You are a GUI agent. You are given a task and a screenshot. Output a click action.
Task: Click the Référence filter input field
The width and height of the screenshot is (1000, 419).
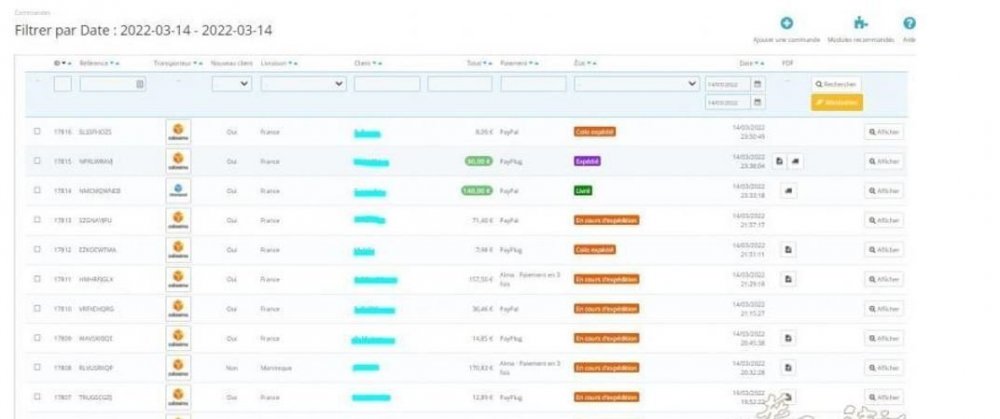[113, 84]
